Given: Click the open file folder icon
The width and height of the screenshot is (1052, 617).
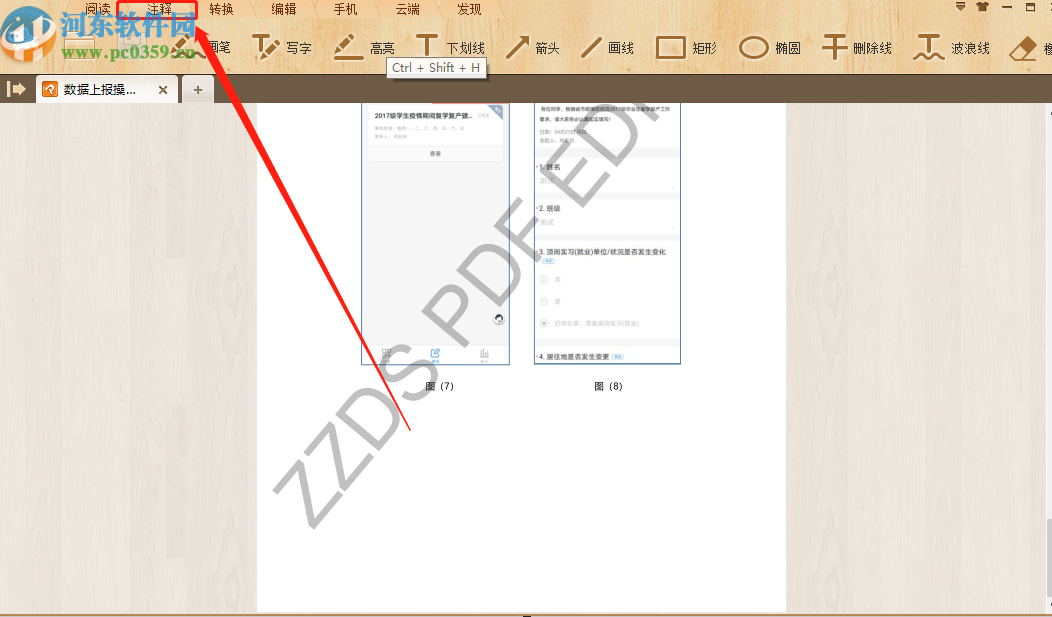Looking at the screenshot, I should 81,47.
